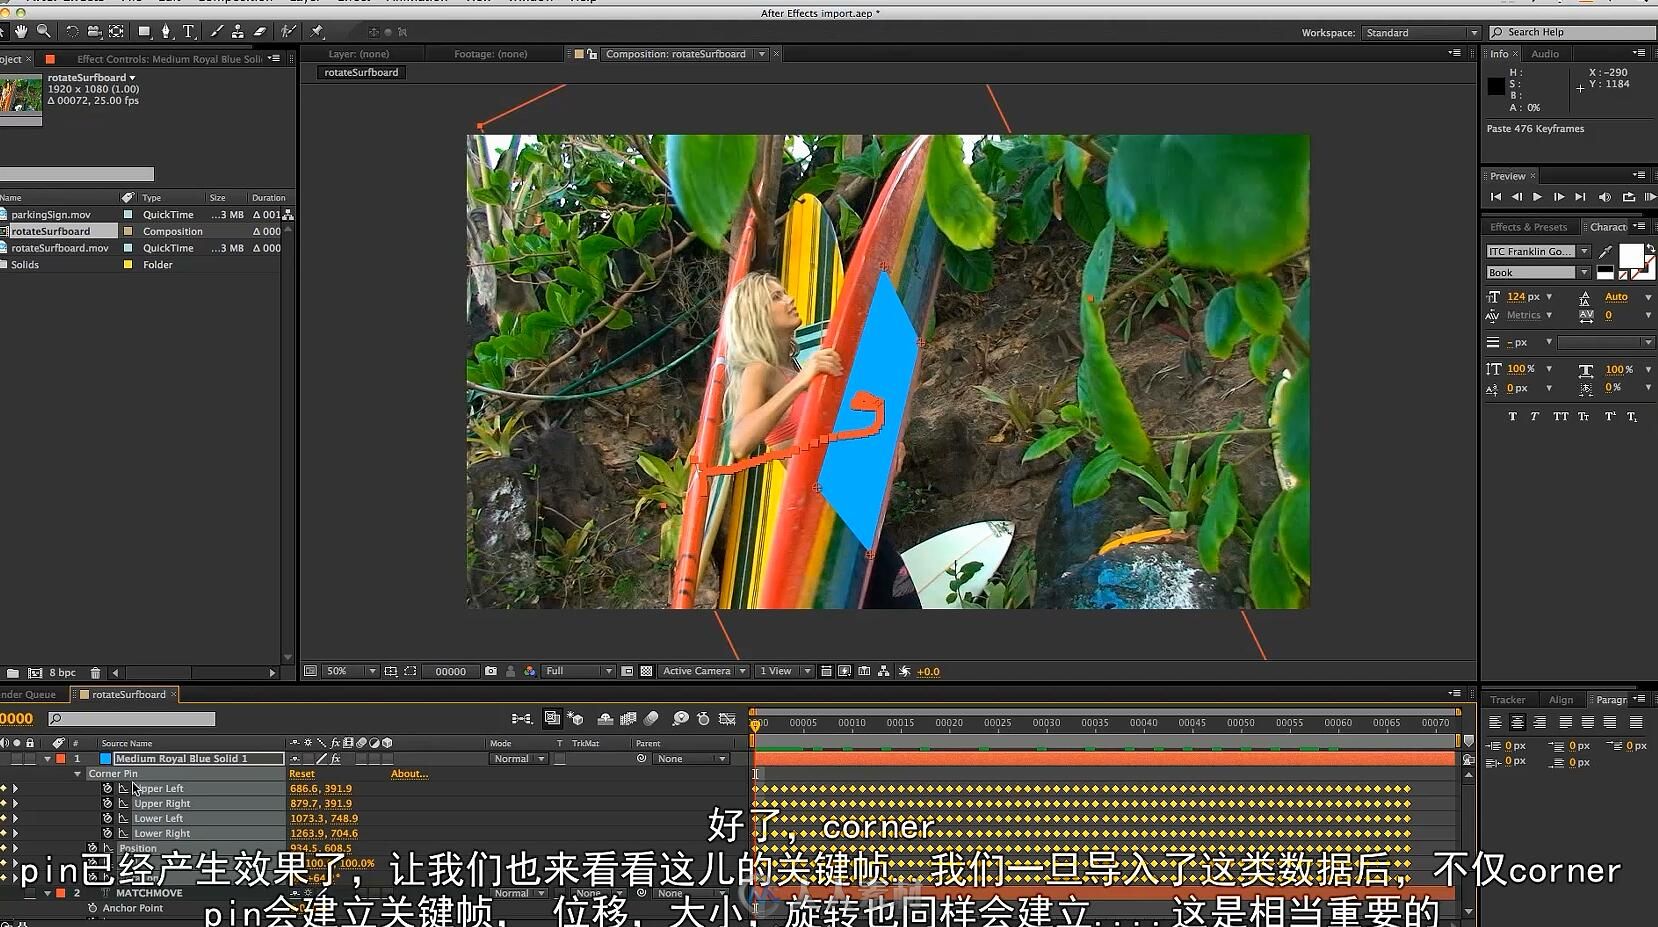Collapse the Corner Pin effect group
Screen dimensions: 1658x927
point(77,774)
